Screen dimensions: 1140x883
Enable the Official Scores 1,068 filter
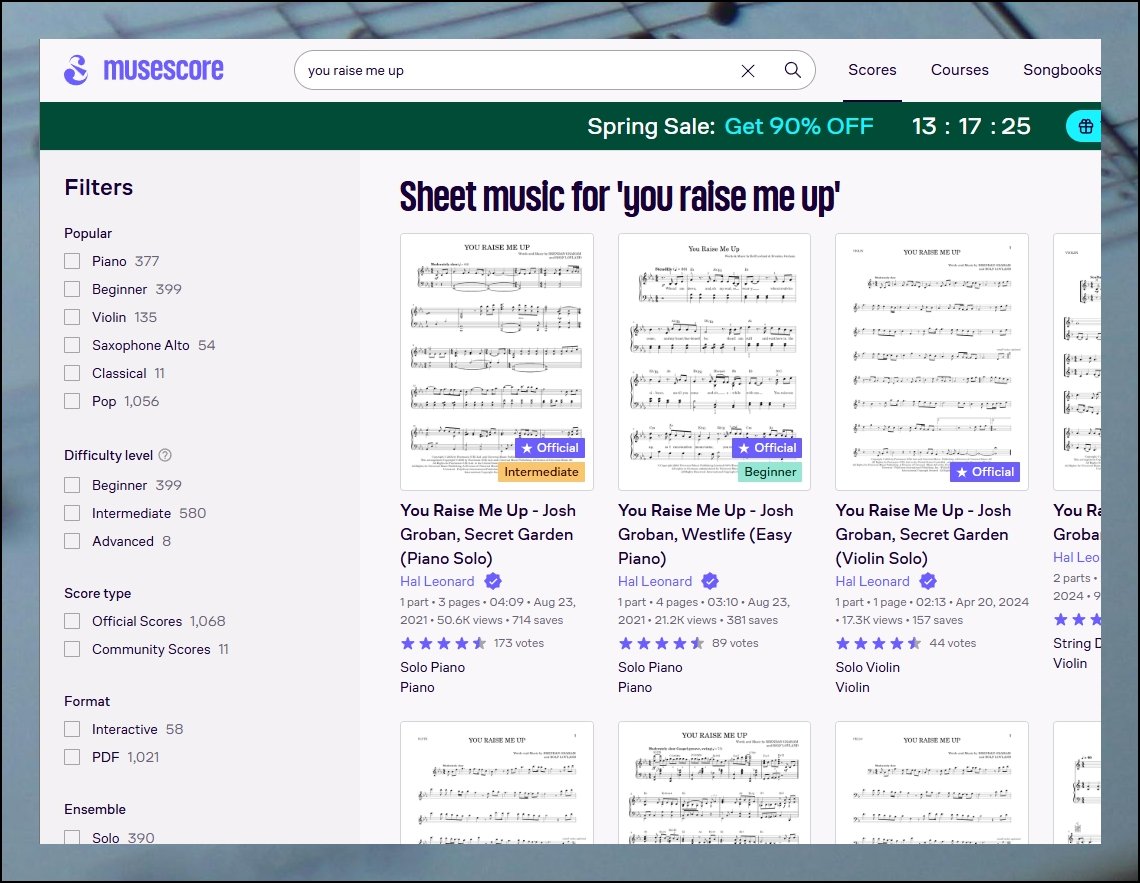[72, 621]
